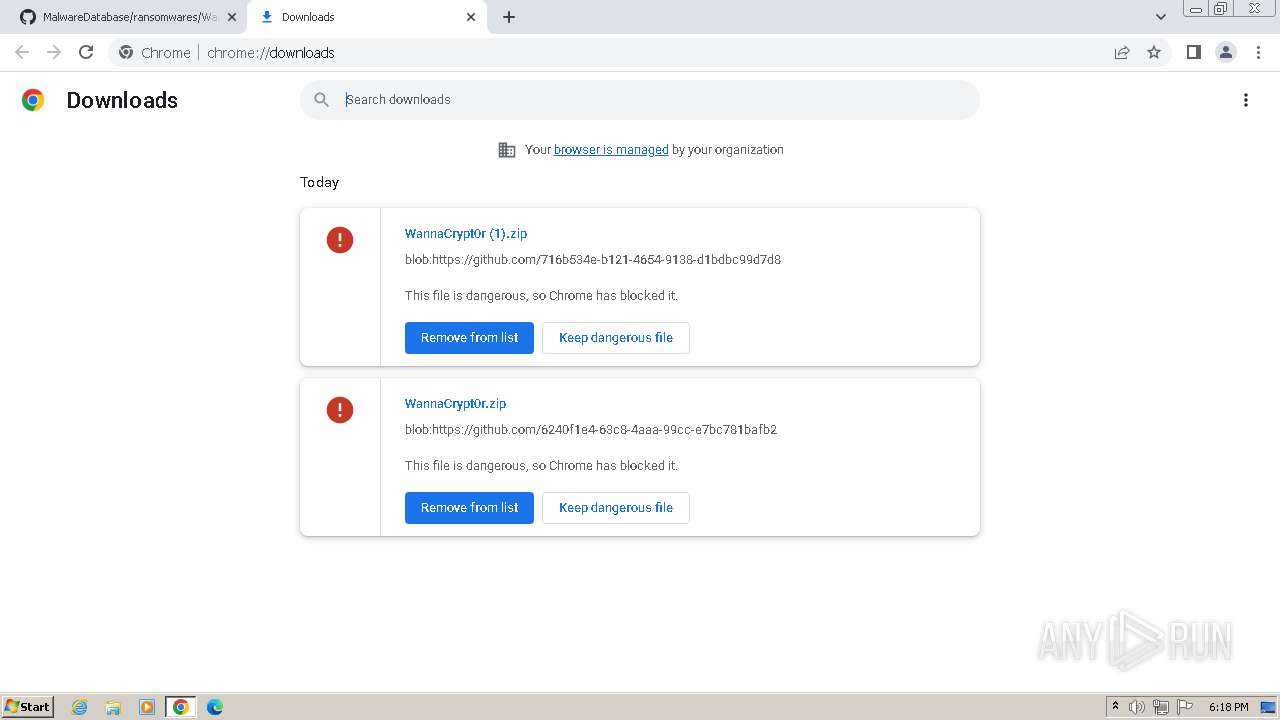Screen dimensions: 1280x720
Task: Open the volume speaker tray icon
Action: [x=1137, y=707]
